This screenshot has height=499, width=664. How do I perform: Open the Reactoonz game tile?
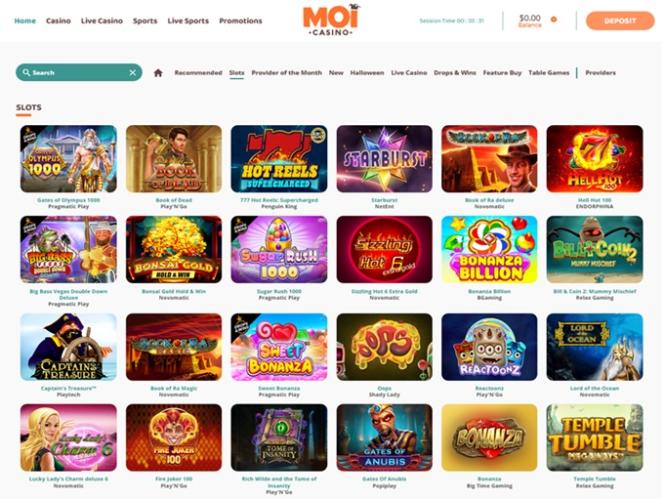[x=489, y=347]
